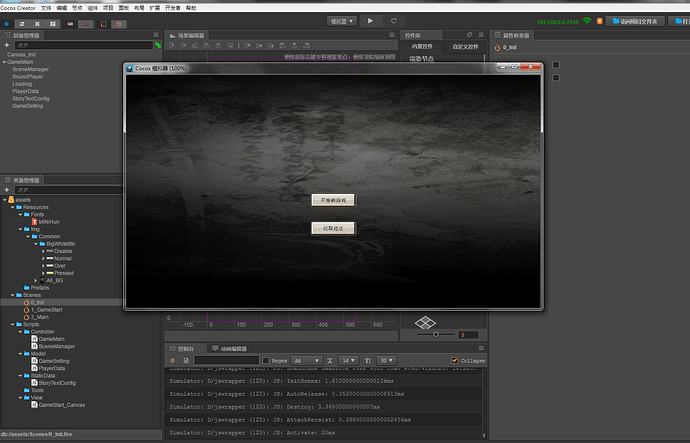The image size is (690, 443).
Task: Toggle the Collapse checkbox in console
Action: pos(455,360)
